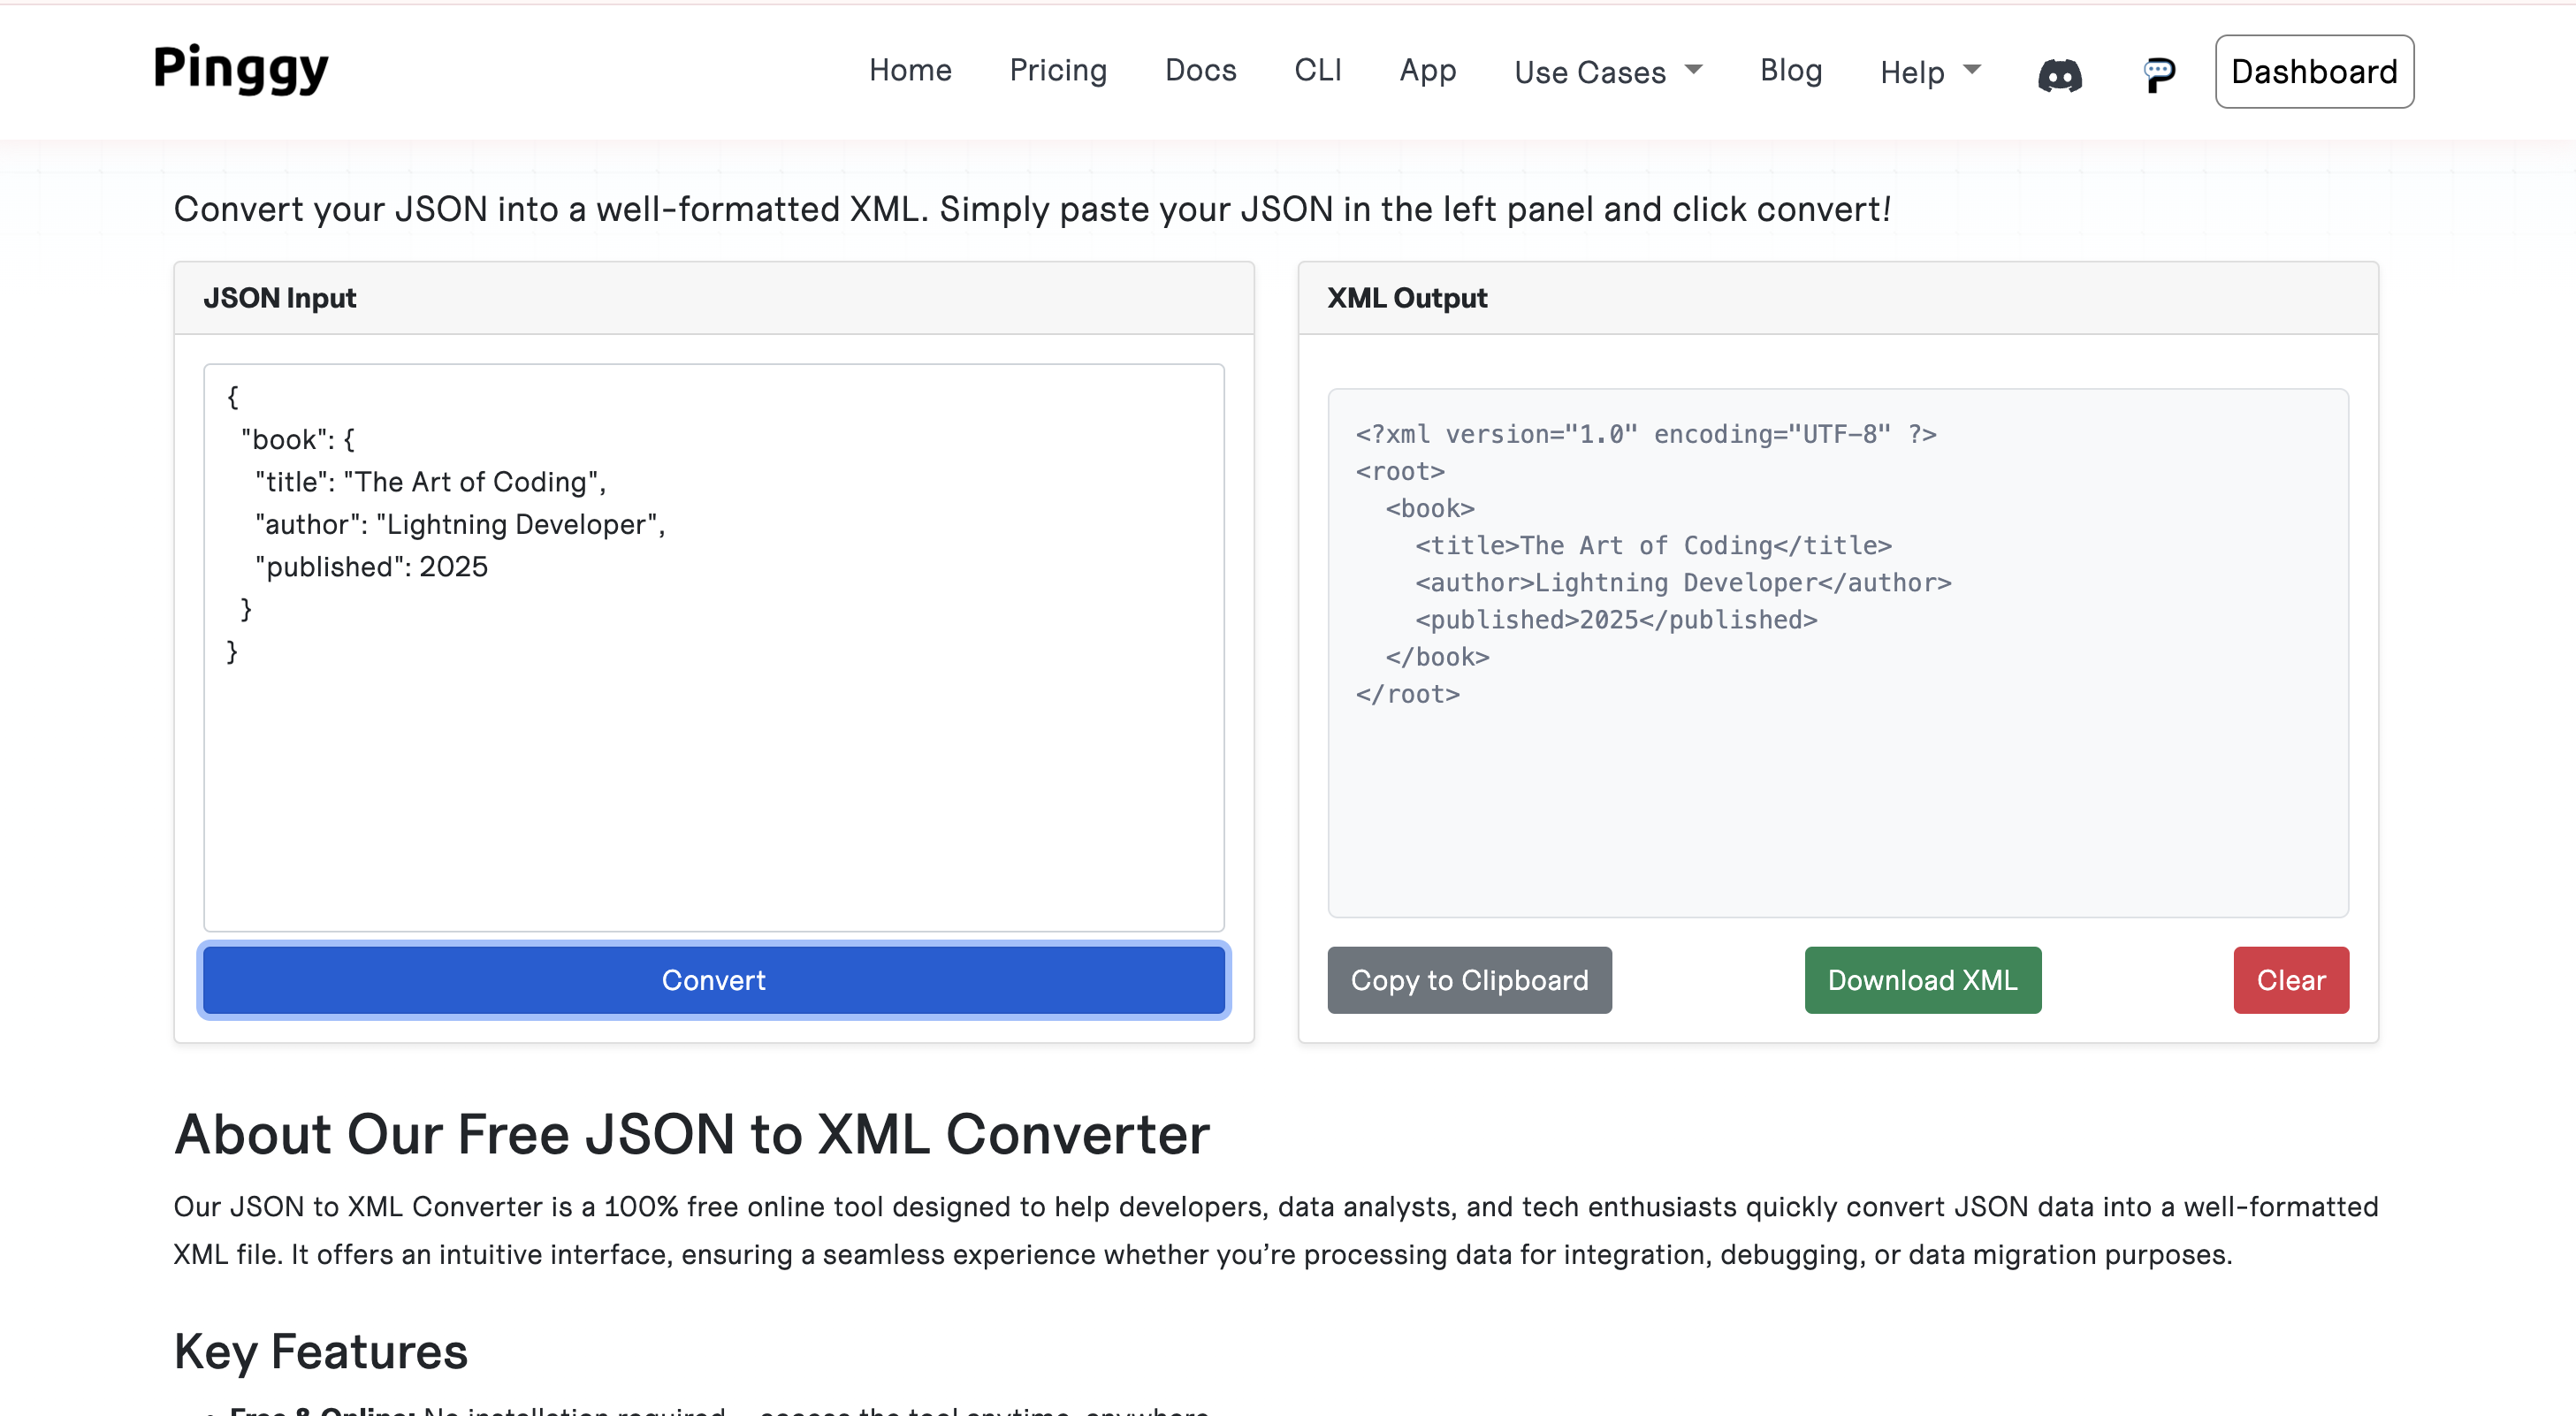Viewport: 2576px width, 1416px height.
Task: Click the closing </book> tag line
Action: point(1437,657)
